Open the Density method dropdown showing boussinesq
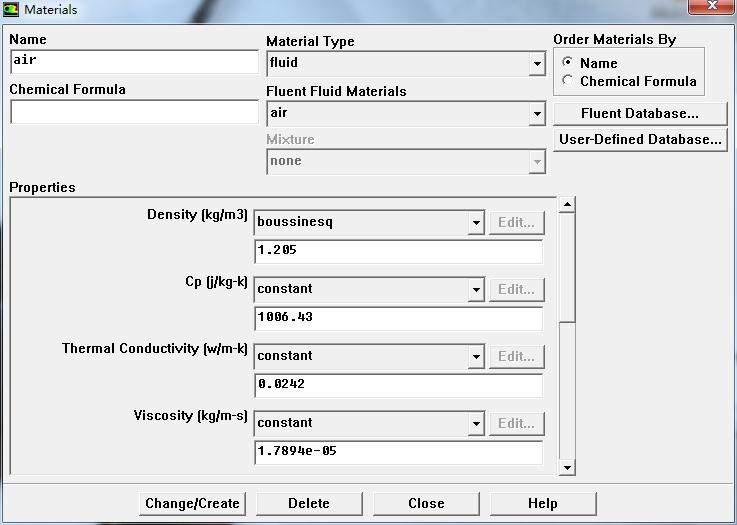The height and width of the screenshot is (525, 737). click(369, 222)
